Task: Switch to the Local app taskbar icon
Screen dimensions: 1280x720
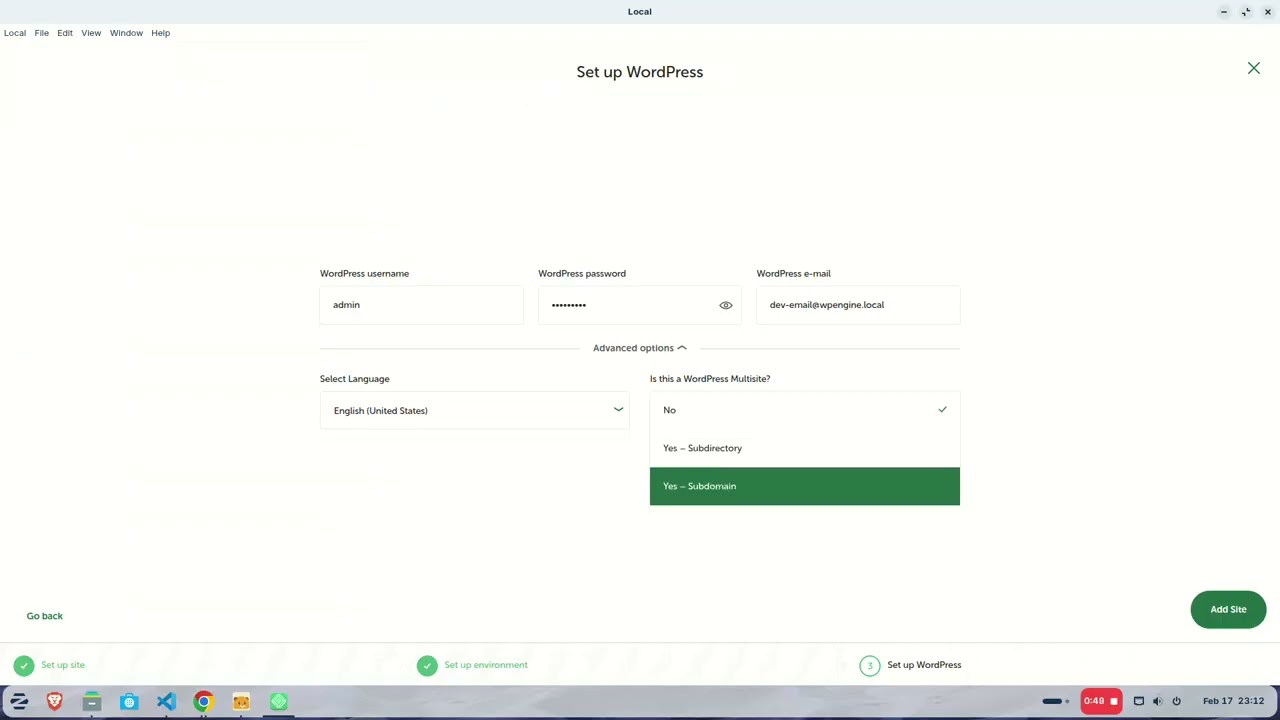Action: point(279,701)
